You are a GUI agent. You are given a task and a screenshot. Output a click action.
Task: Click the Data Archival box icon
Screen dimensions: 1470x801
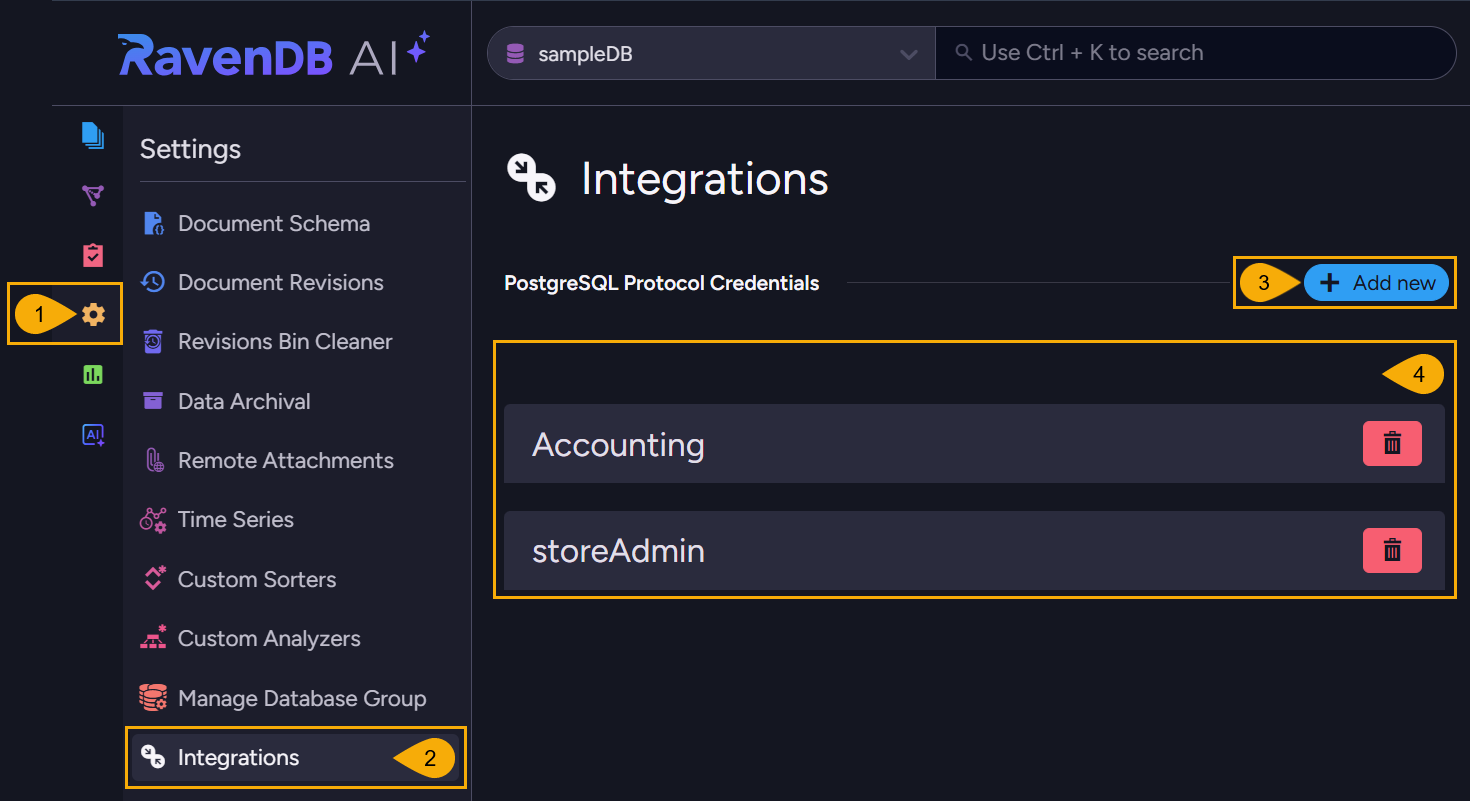(153, 401)
